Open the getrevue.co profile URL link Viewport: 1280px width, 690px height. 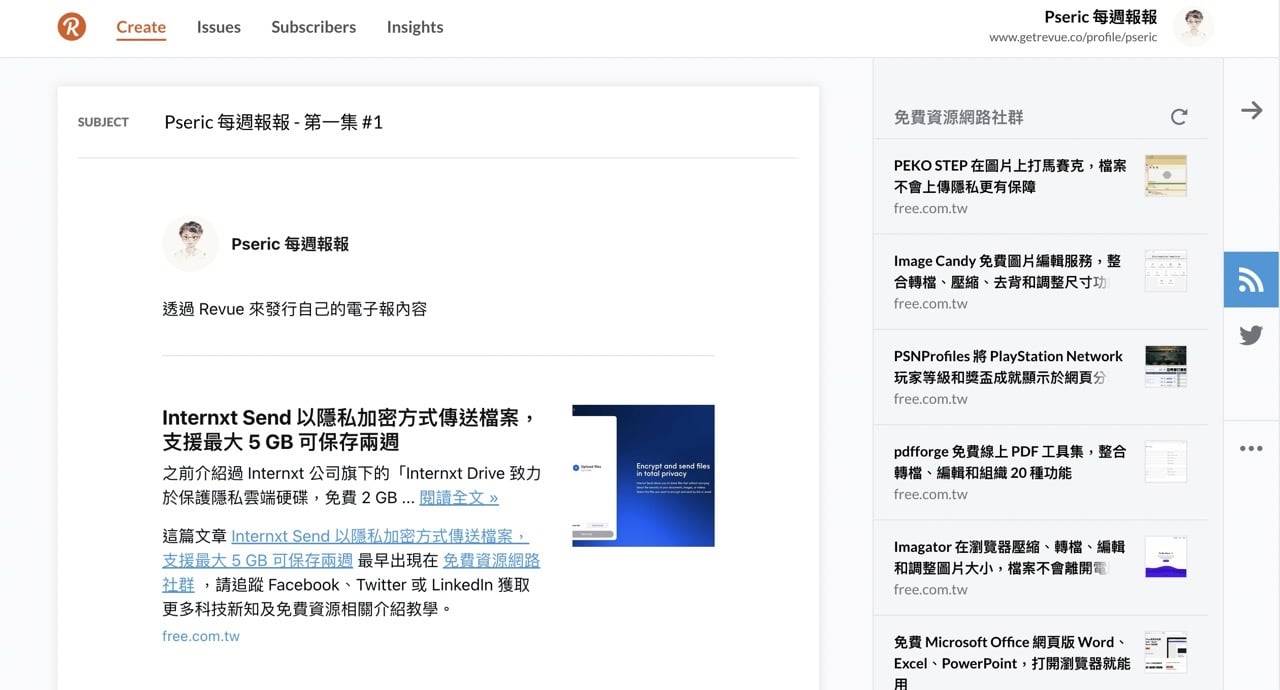(x=1072, y=38)
